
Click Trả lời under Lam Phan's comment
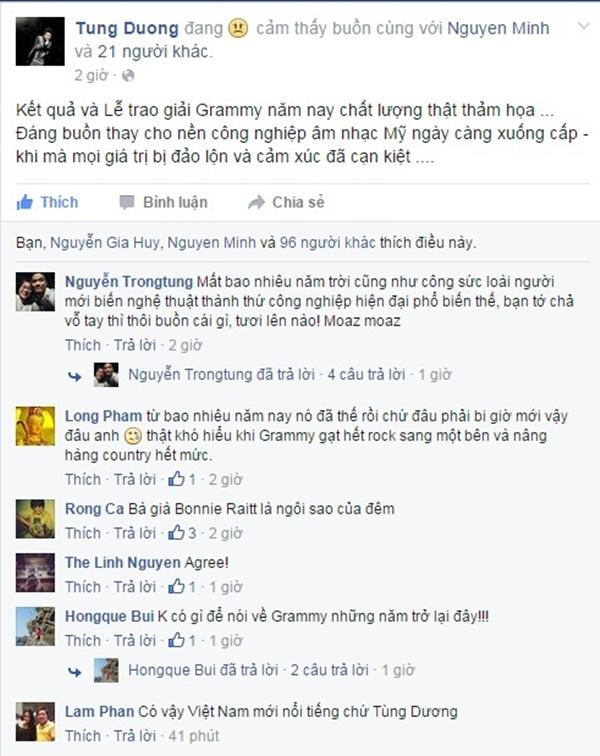pyautogui.click(x=135, y=736)
